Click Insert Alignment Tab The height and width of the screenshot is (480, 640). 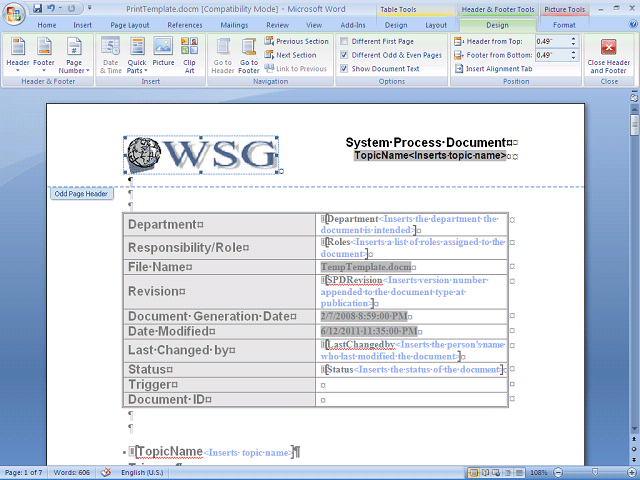(493, 69)
